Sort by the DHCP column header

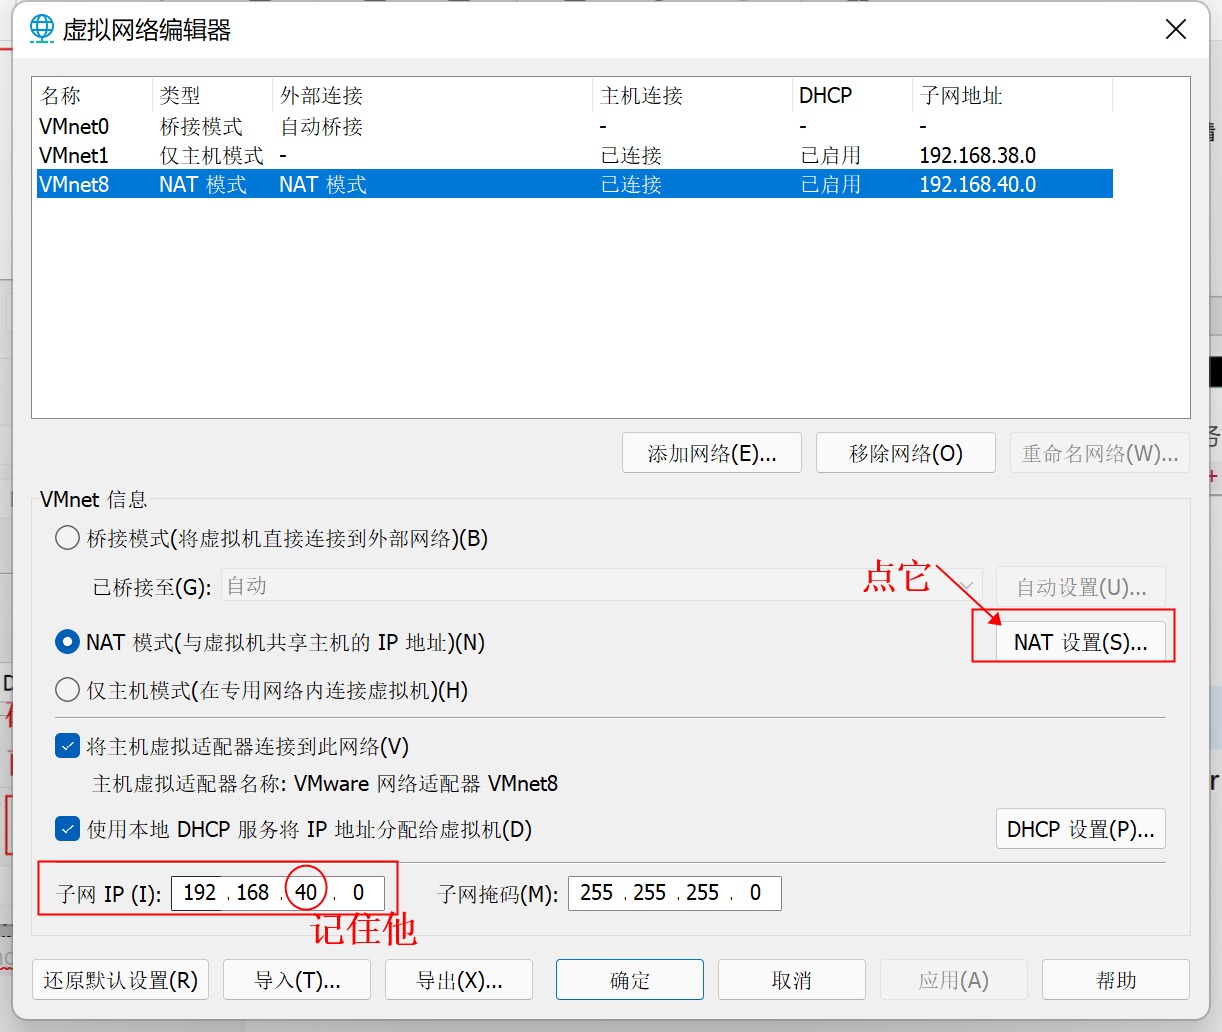tap(852, 96)
